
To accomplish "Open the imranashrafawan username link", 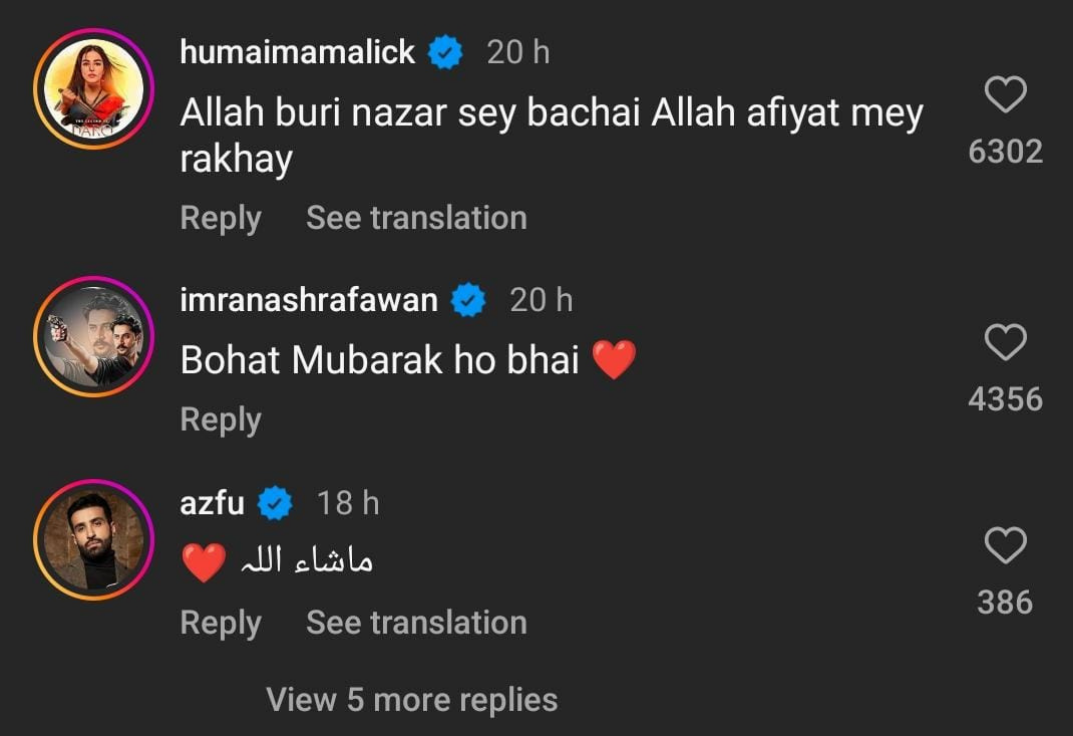I will coord(309,300).
